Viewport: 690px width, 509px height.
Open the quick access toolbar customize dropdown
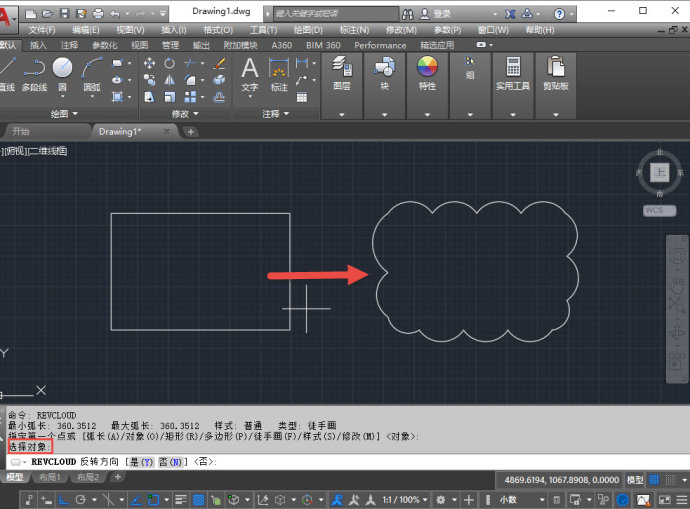click(x=163, y=14)
